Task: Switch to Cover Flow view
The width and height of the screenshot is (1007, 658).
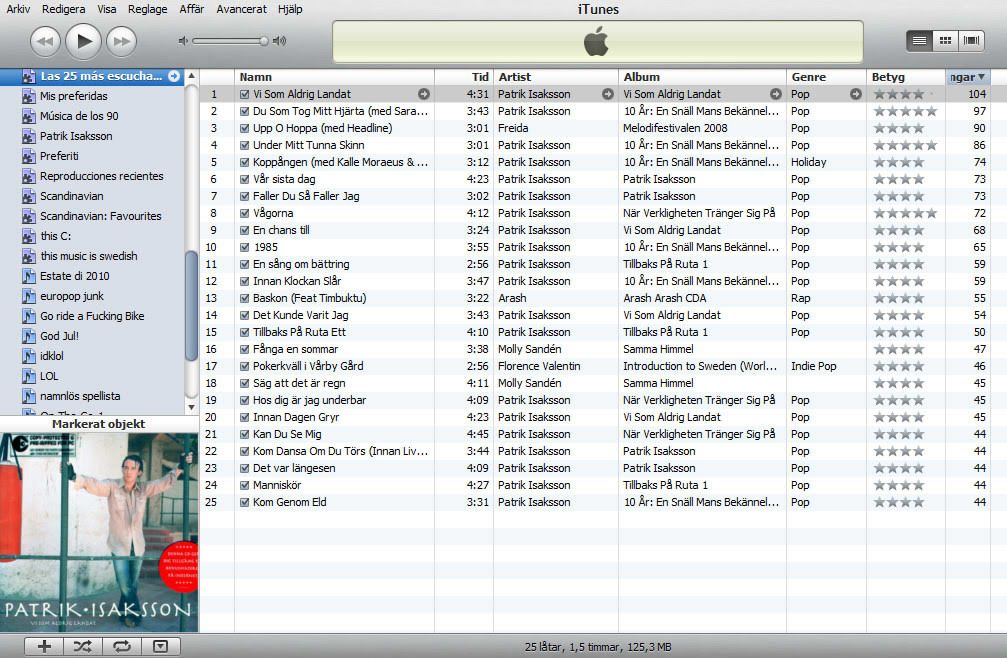Action: [972, 41]
